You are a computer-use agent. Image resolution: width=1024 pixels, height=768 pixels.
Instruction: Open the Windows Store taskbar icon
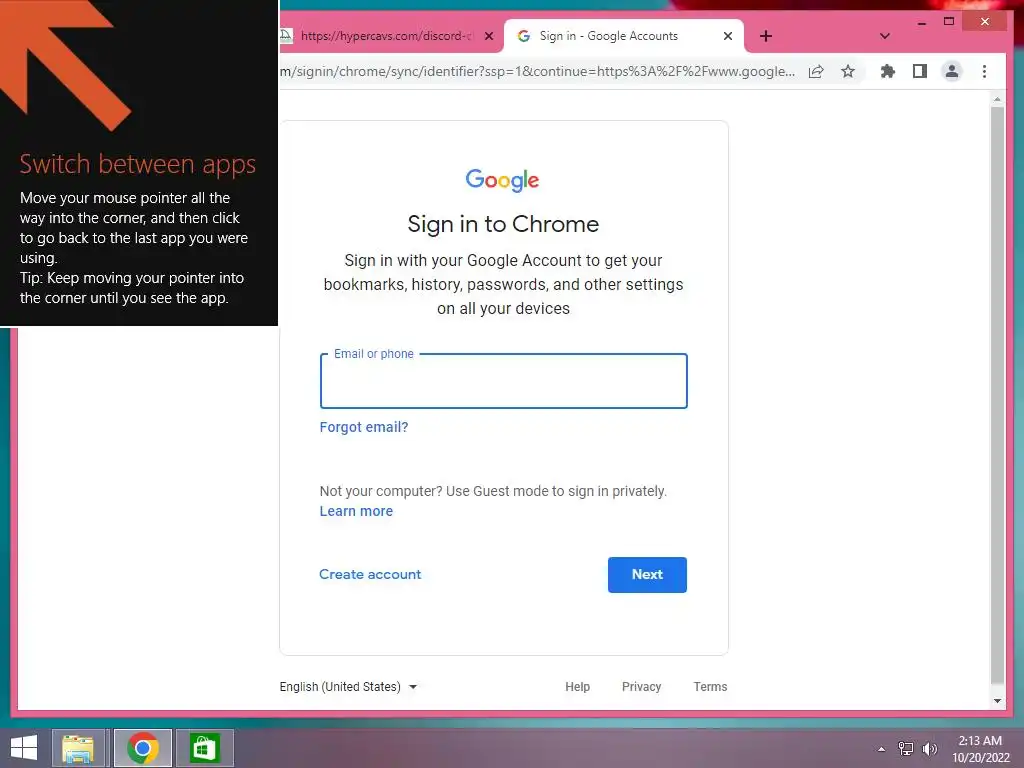204,748
